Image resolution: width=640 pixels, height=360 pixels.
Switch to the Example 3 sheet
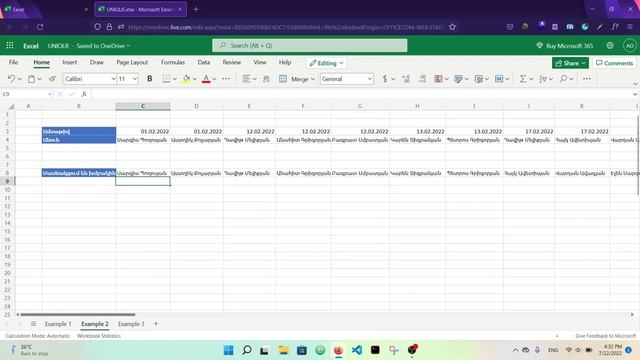point(131,324)
